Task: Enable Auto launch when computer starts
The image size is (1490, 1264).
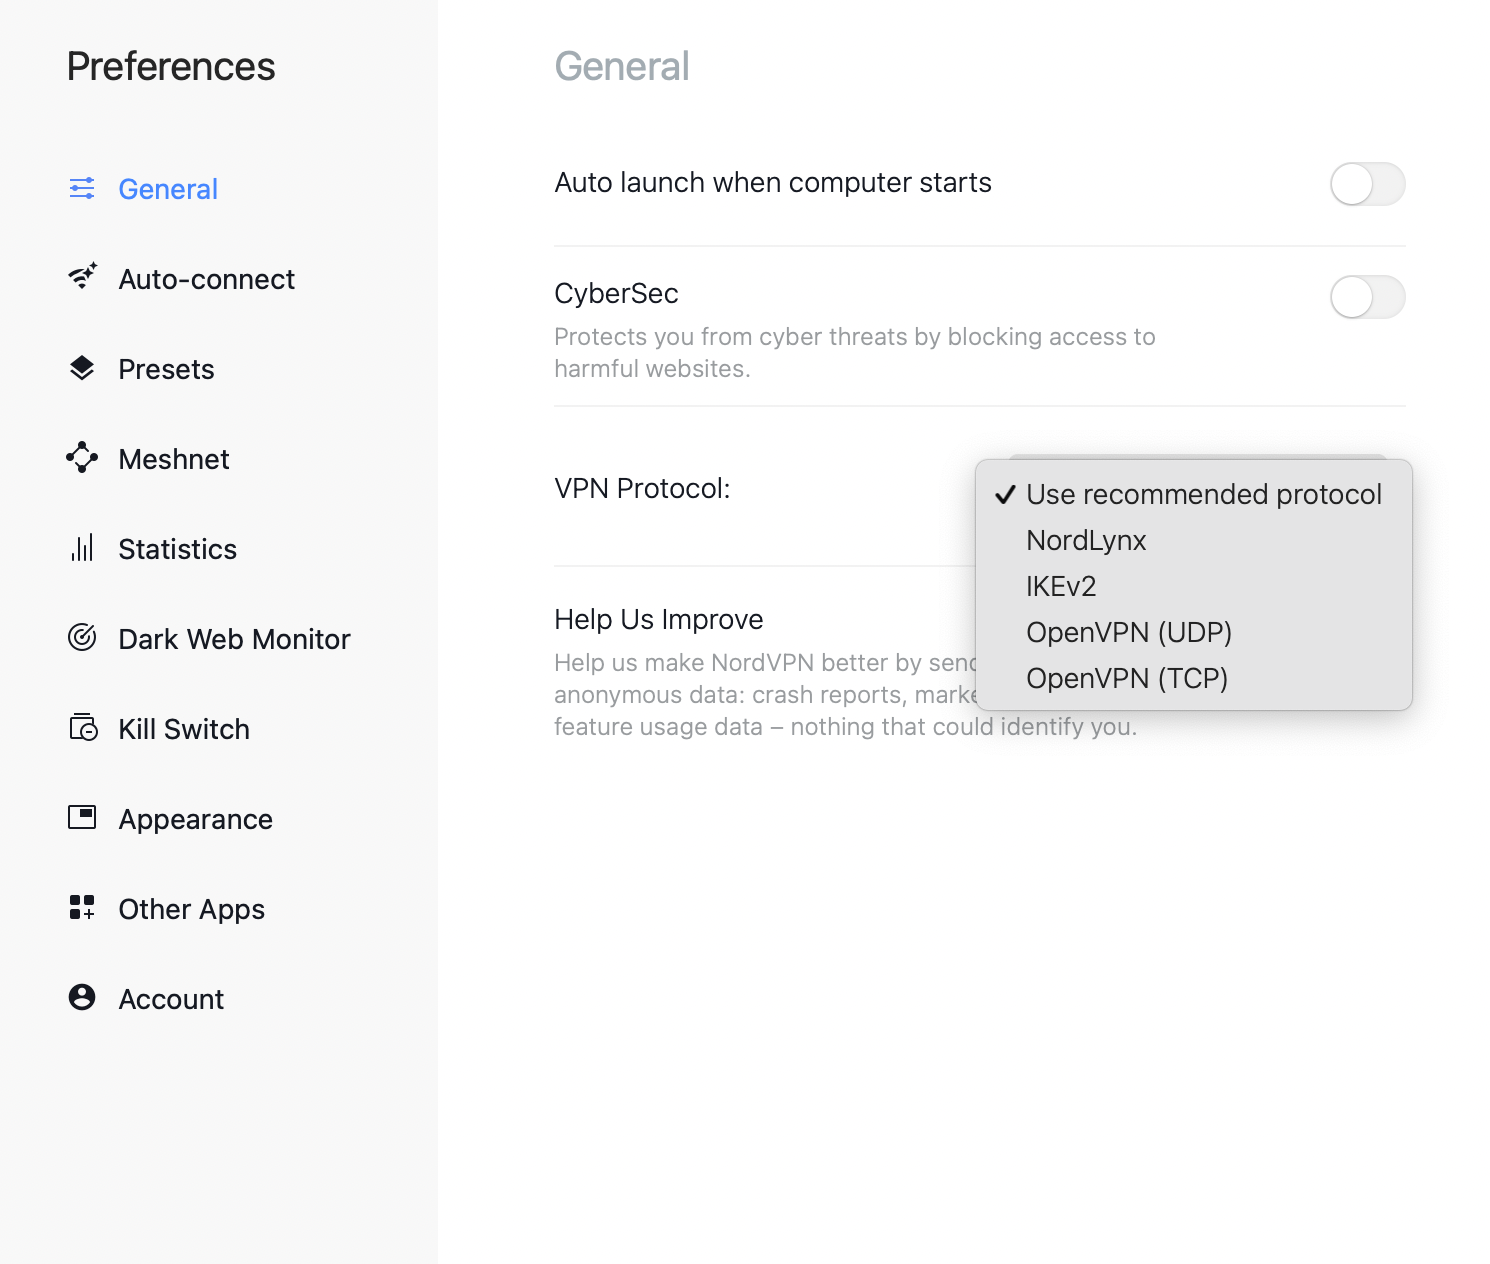Action: pyautogui.click(x=1367, y=184)
